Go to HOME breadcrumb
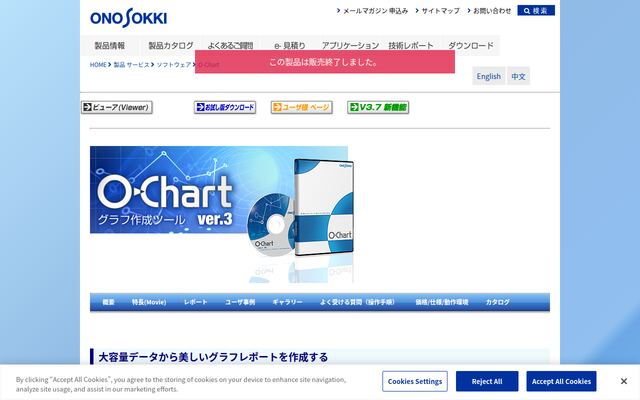The width and height of the screenshot is (640, 400). (x=98, y=65)
